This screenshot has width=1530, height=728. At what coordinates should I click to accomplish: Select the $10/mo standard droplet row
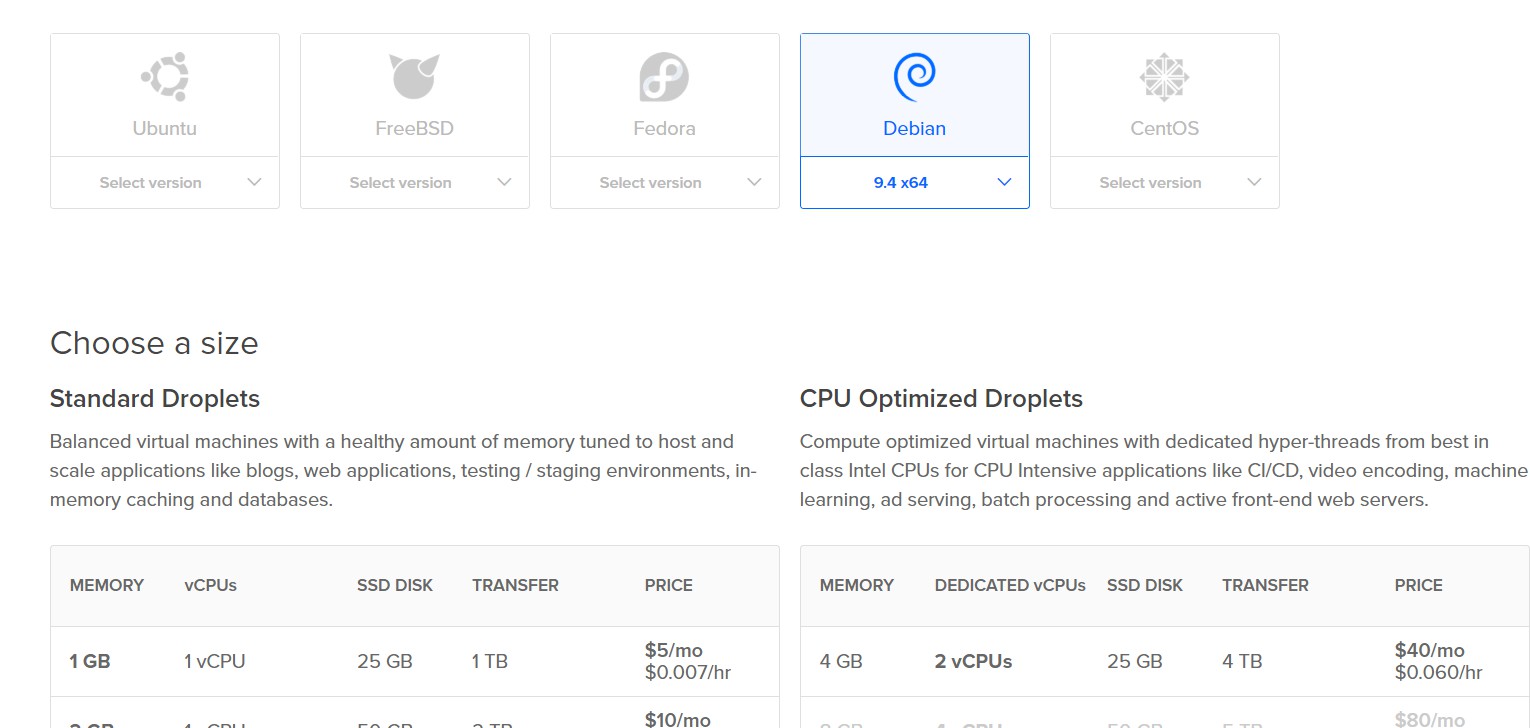[x=414, y=716]
